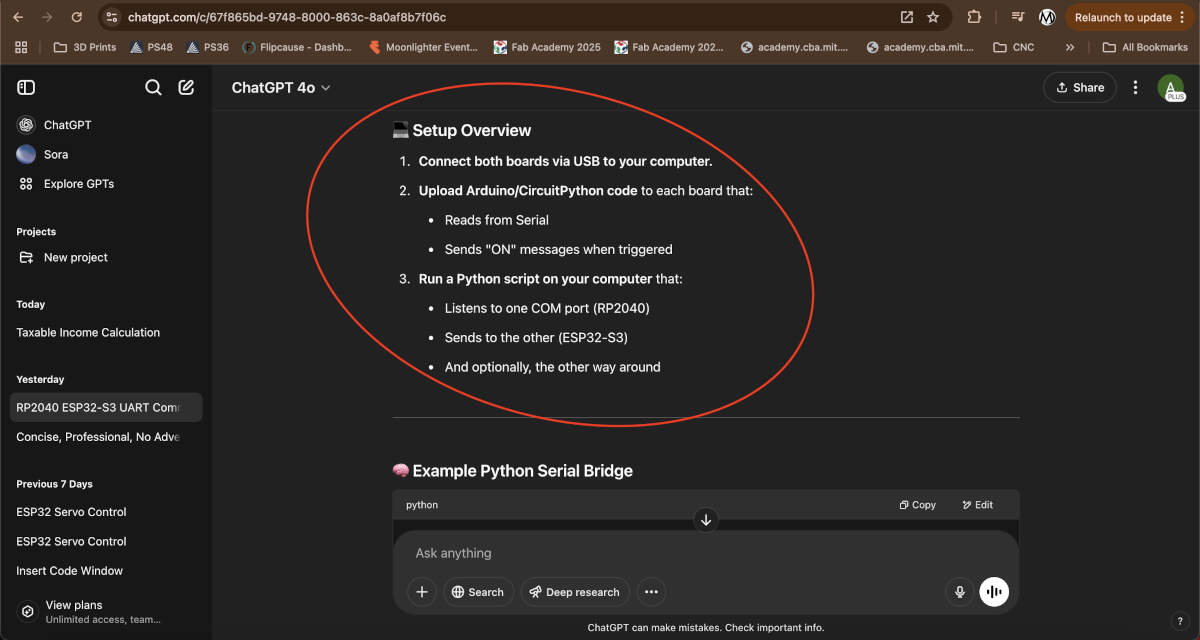This screenshot has width=1200, height=640.
Task: Open the Chrome extensions puzzle icon
Action: tap(973, 17)
